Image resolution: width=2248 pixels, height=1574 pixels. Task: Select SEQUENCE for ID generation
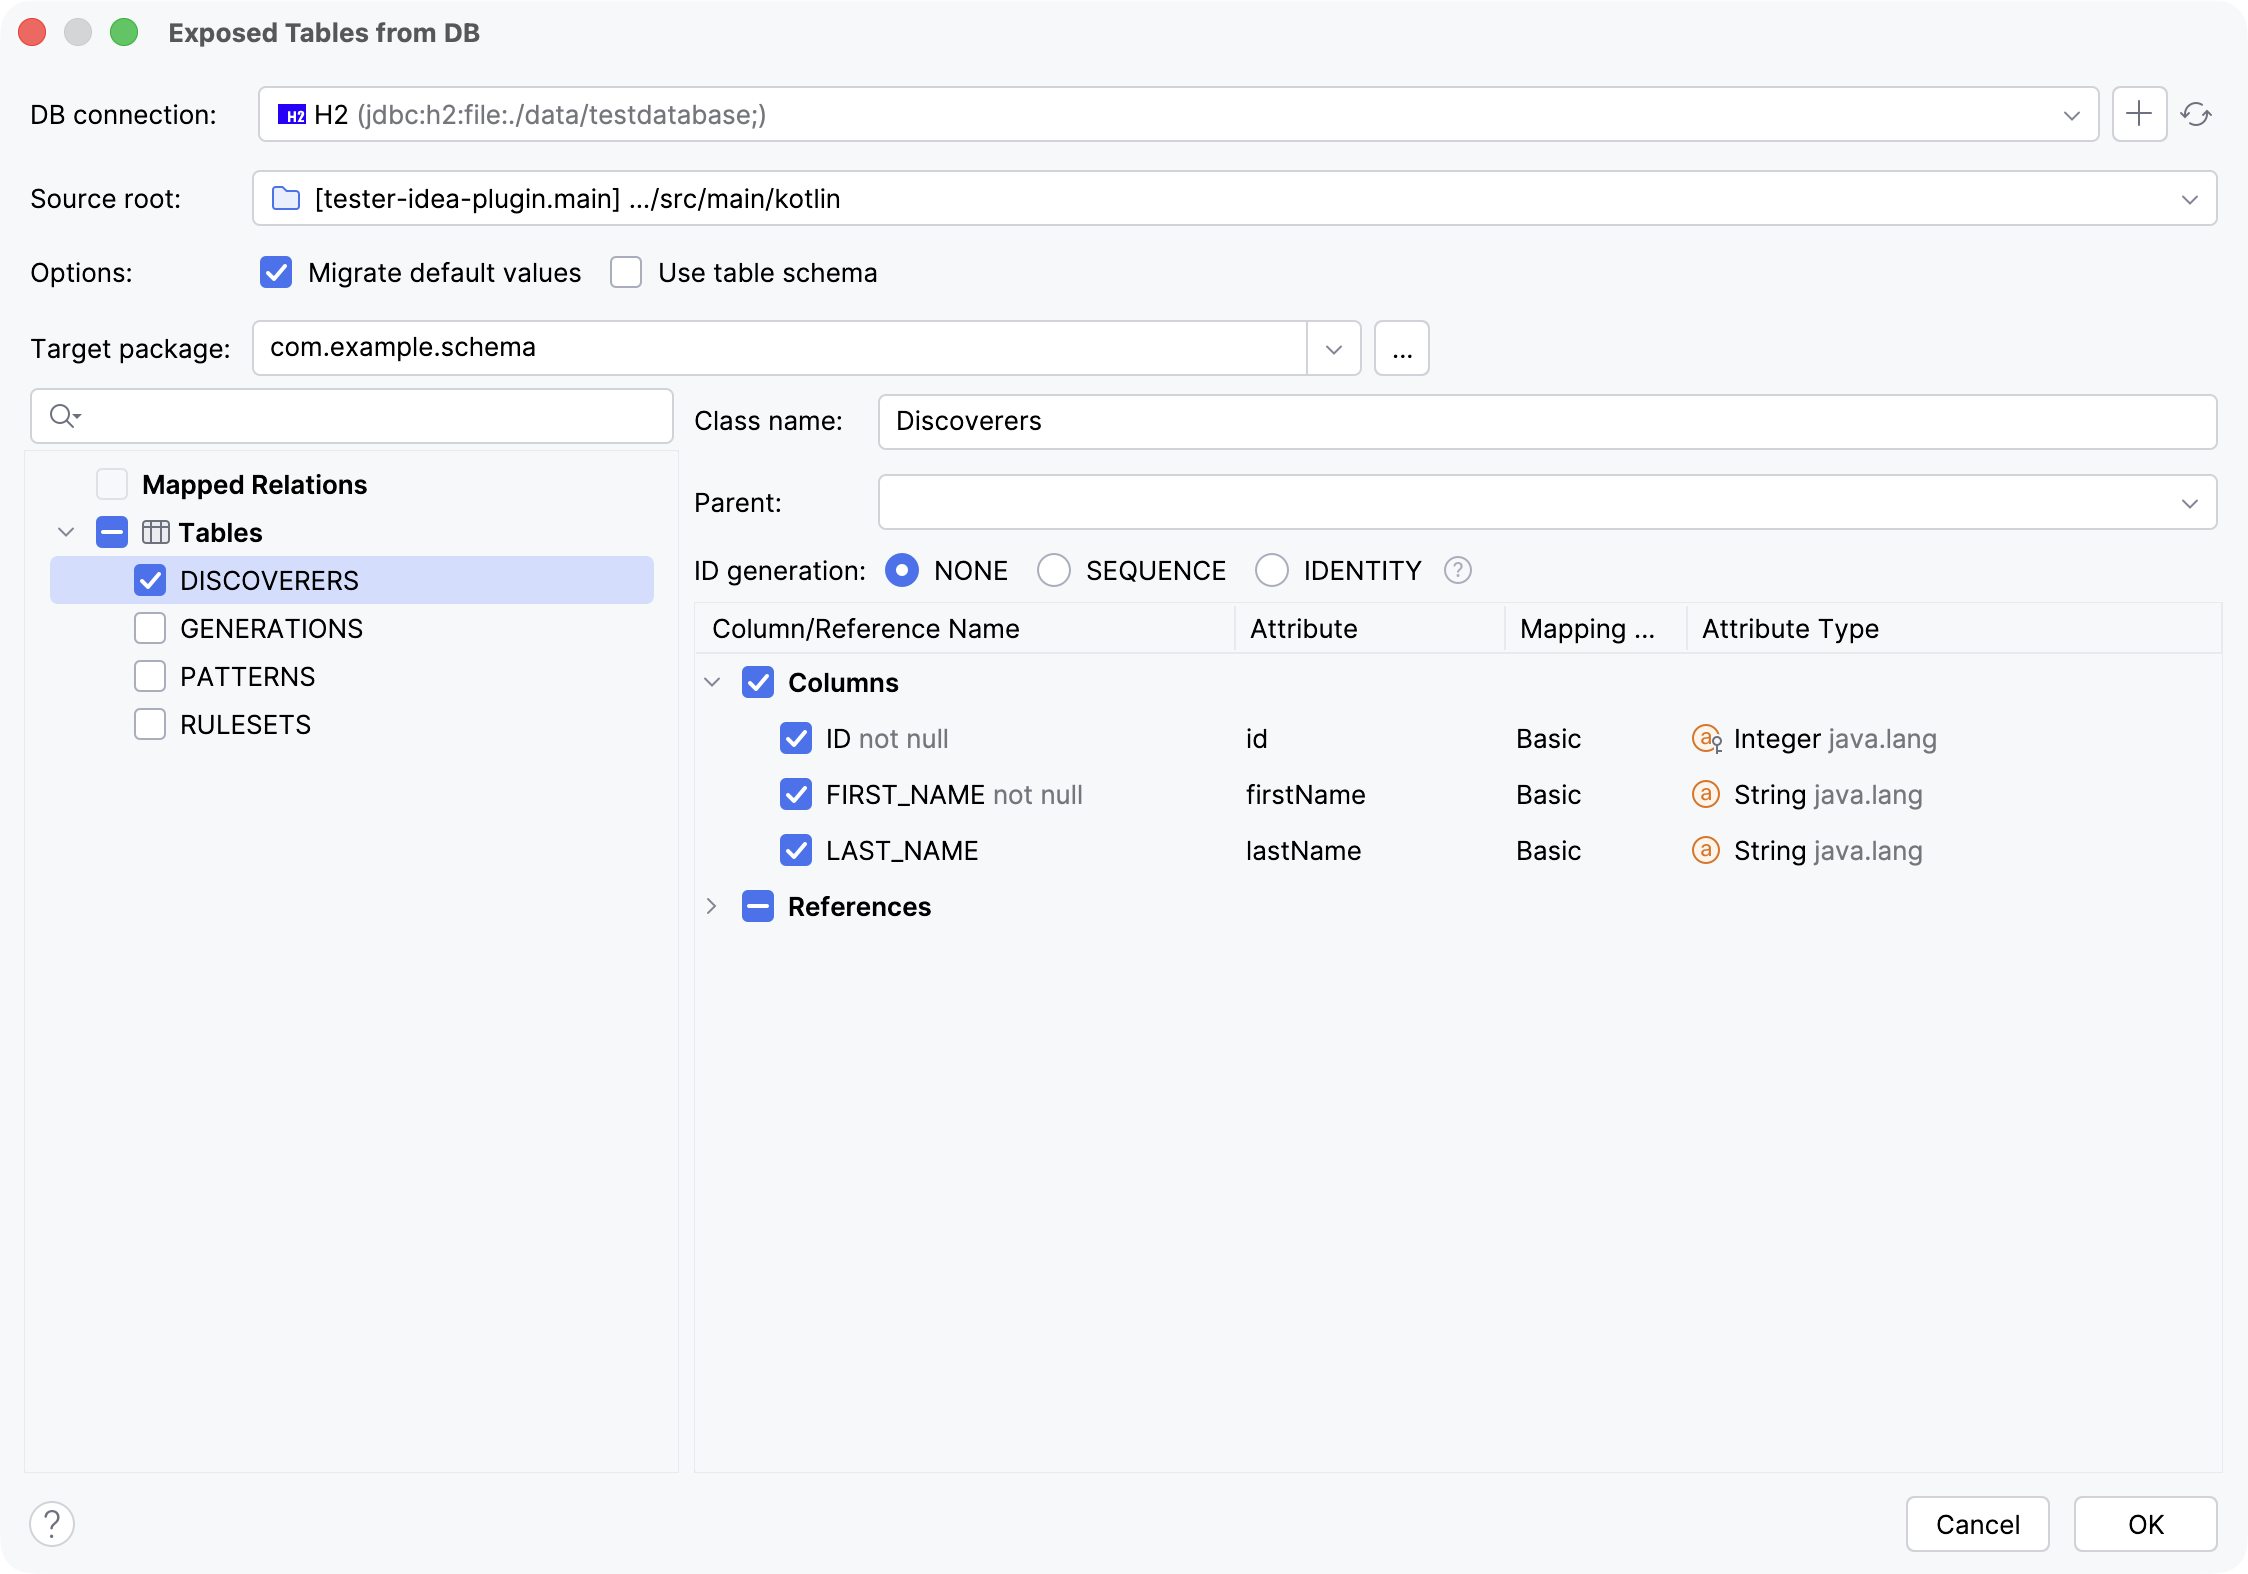point(1054,570)
